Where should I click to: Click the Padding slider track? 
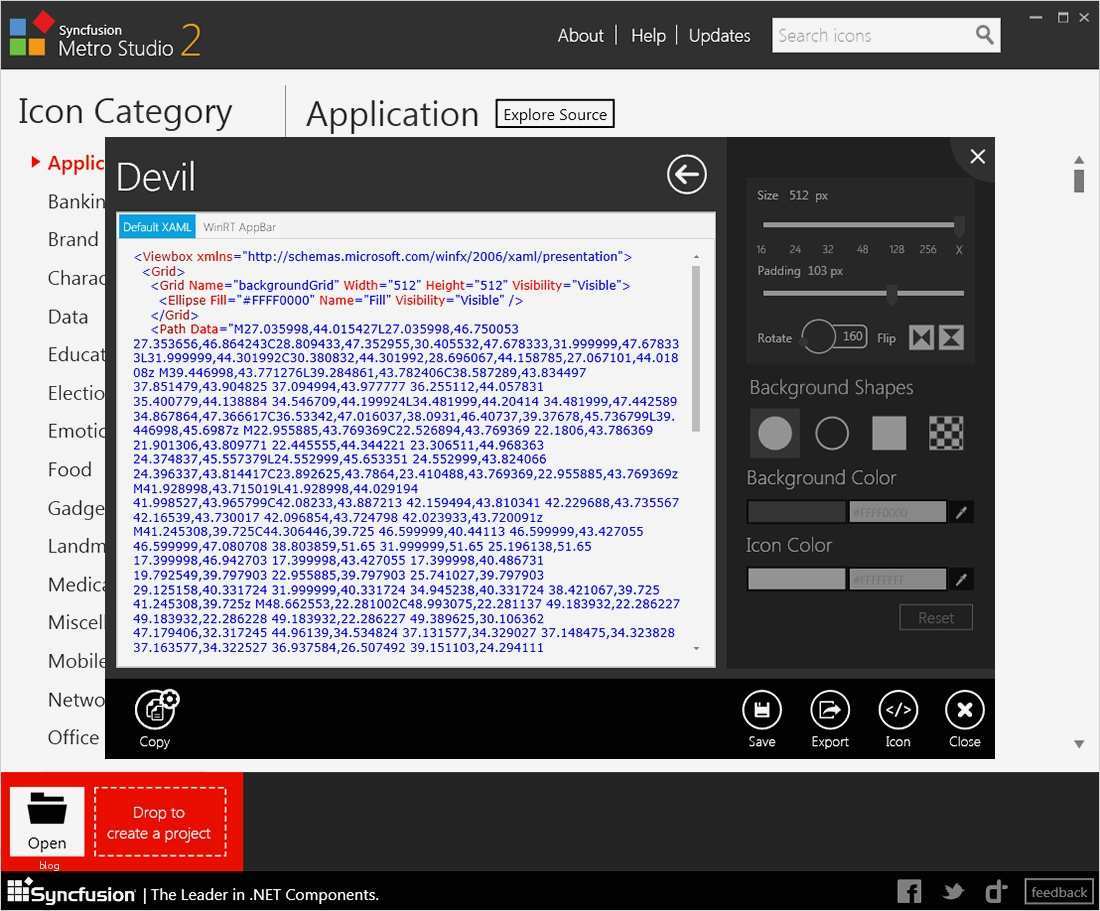coord(820,293)
